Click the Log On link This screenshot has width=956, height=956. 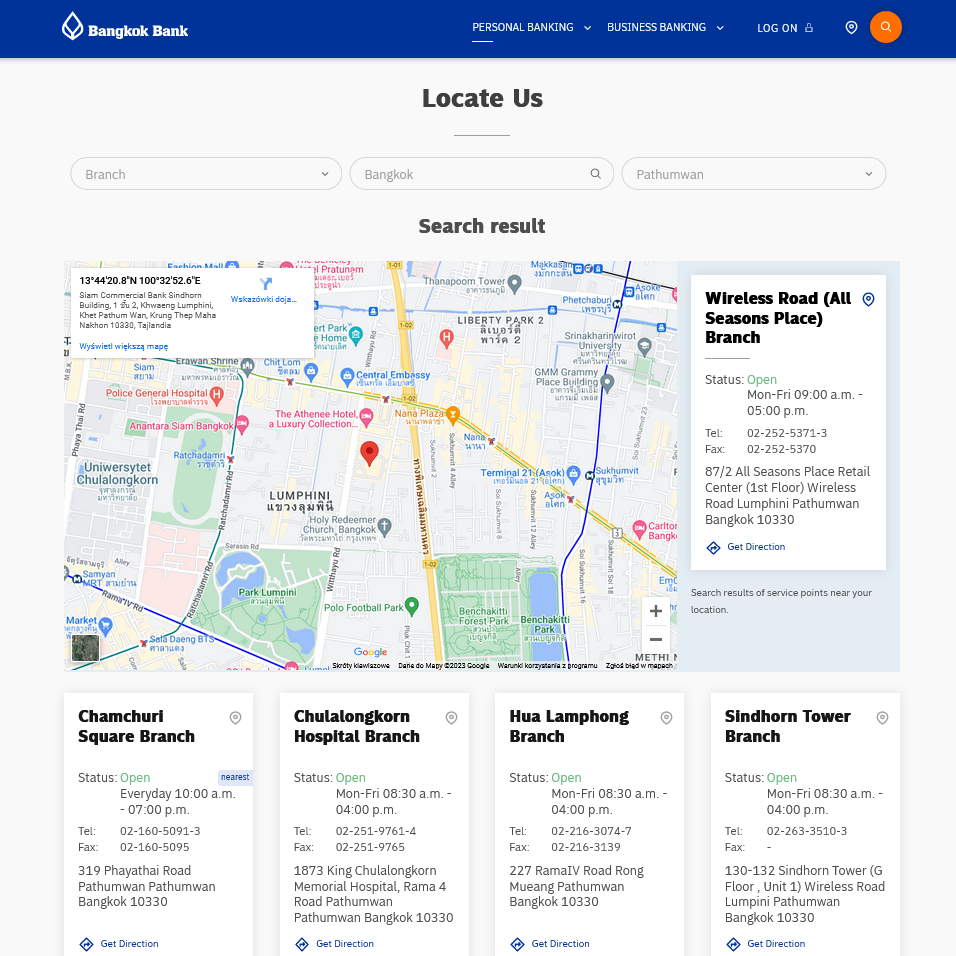[784, 28]
